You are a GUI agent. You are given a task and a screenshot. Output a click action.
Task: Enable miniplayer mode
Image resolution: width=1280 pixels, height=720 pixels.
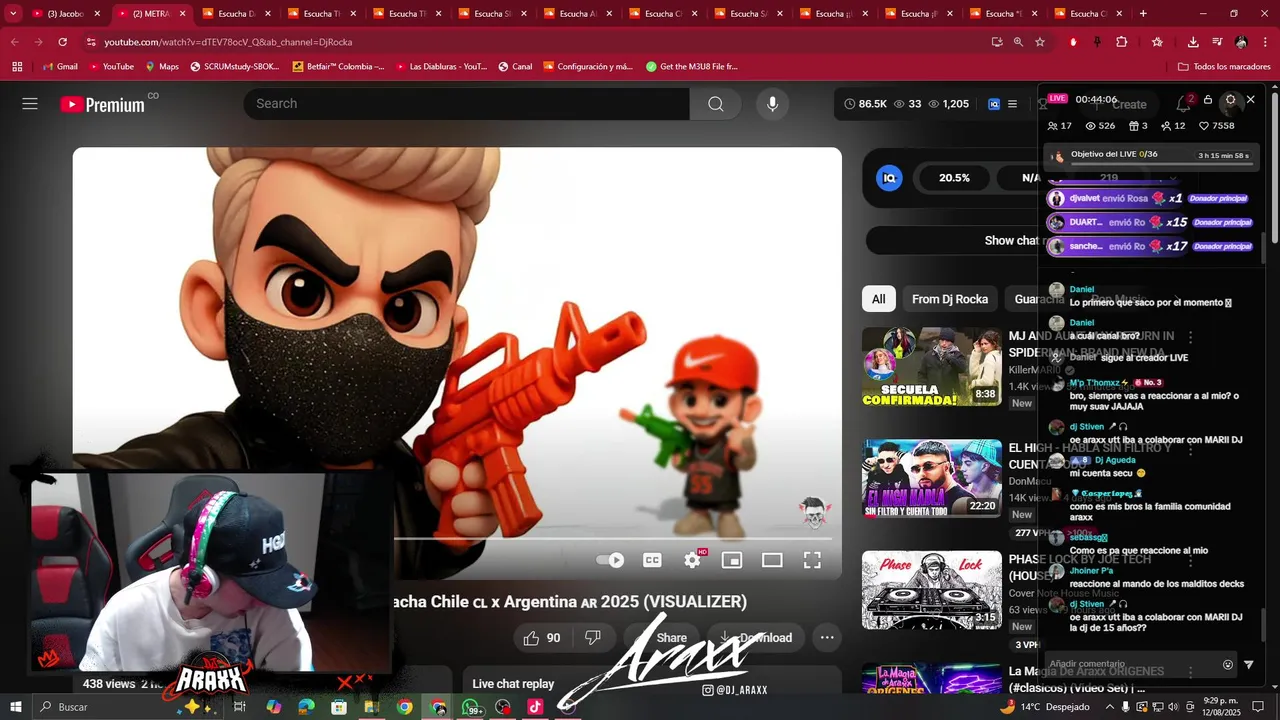(732, 560)
